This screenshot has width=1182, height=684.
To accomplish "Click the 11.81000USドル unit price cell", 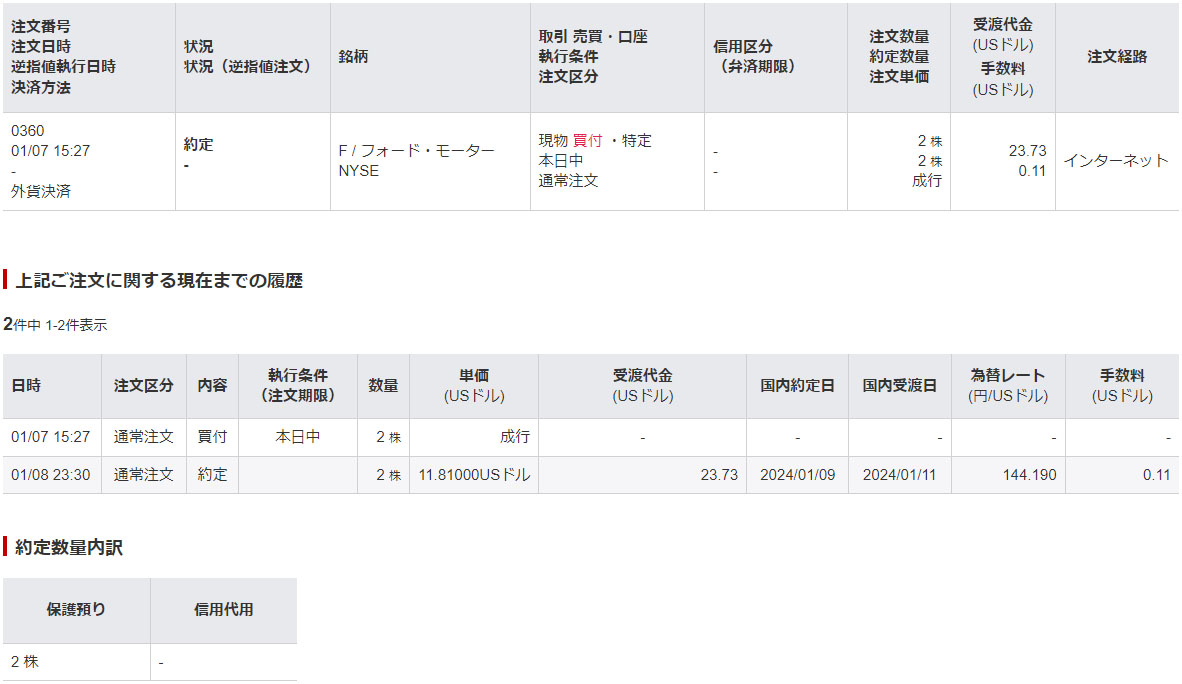I will 473,475.
